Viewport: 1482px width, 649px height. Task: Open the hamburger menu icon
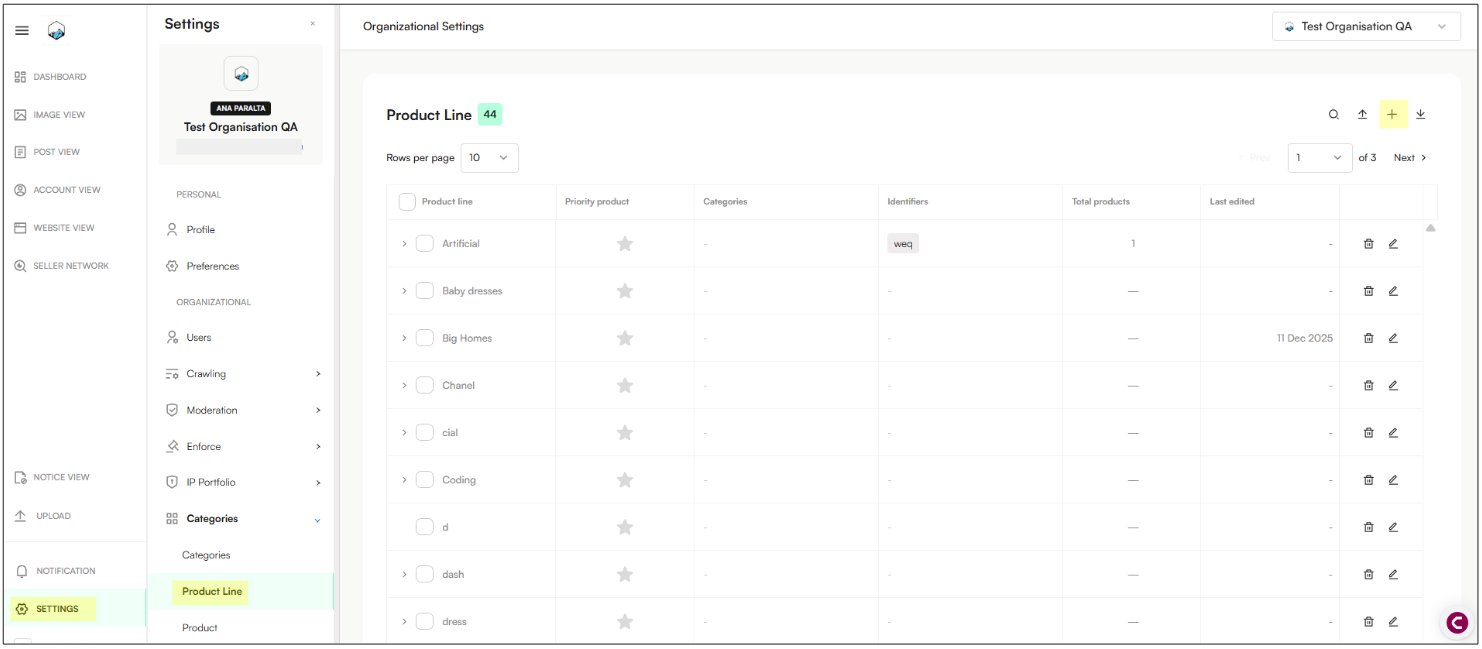pyautogui.click(x=22, y=31)
